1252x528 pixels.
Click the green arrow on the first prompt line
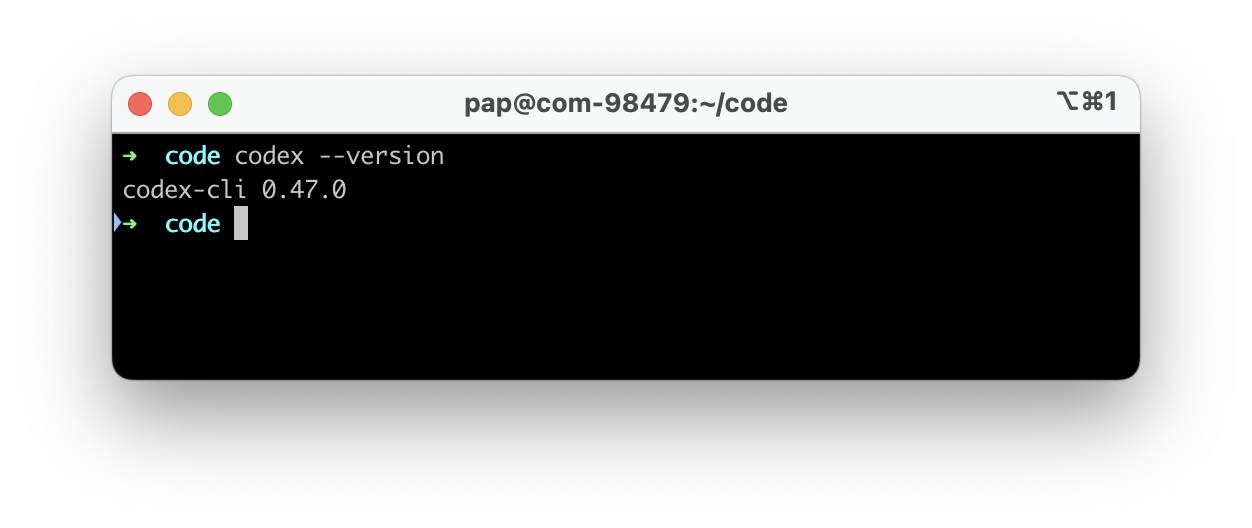click(x=130, y=156)
